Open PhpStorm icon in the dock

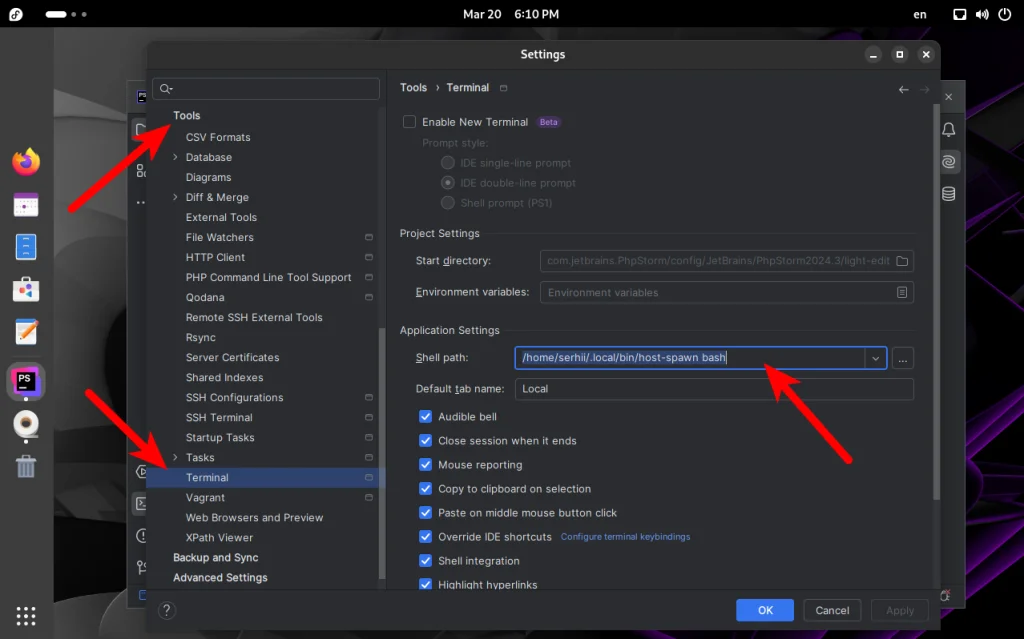point(25,381)
